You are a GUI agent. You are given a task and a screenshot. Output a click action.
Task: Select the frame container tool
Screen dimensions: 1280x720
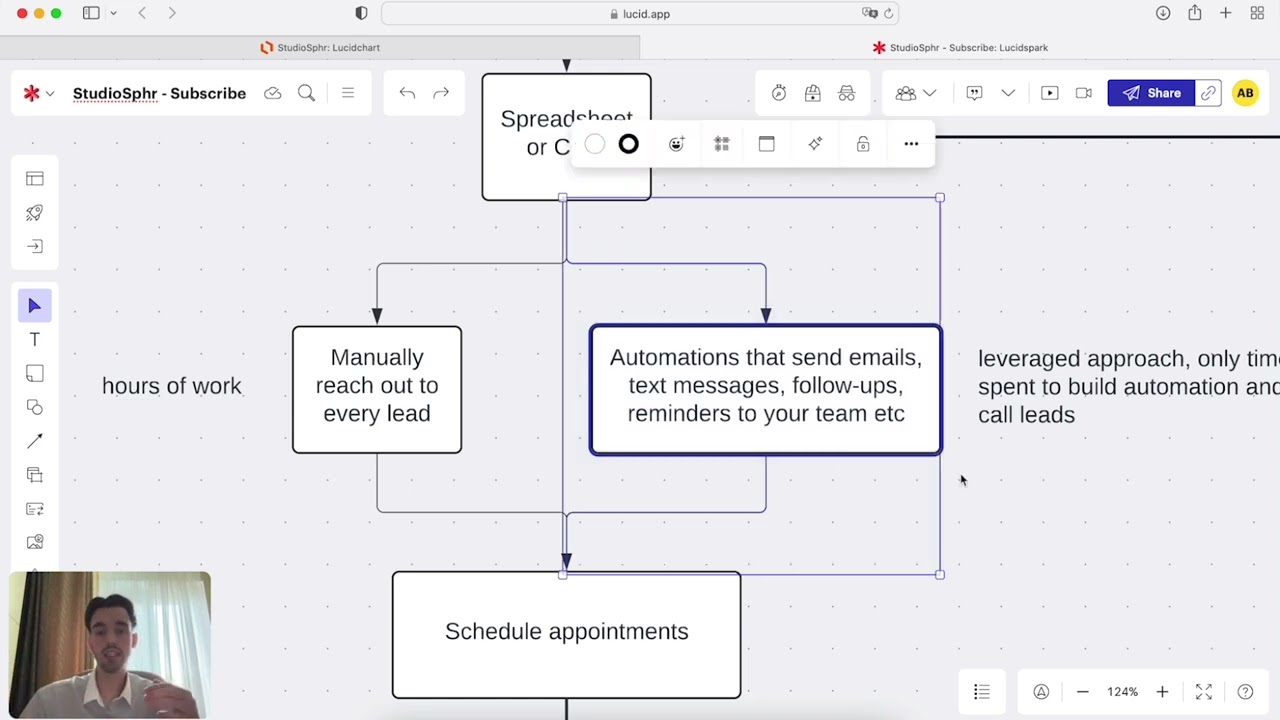tap(35, 475)
